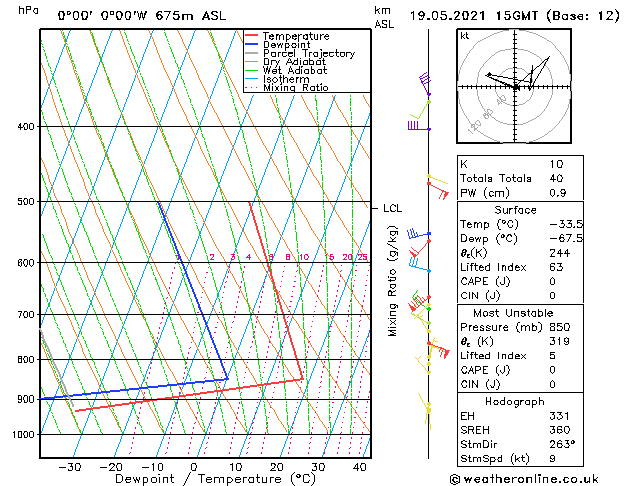
Task: Click the LCL marker label
Action: pyautogui.click(x=392, y=209)
